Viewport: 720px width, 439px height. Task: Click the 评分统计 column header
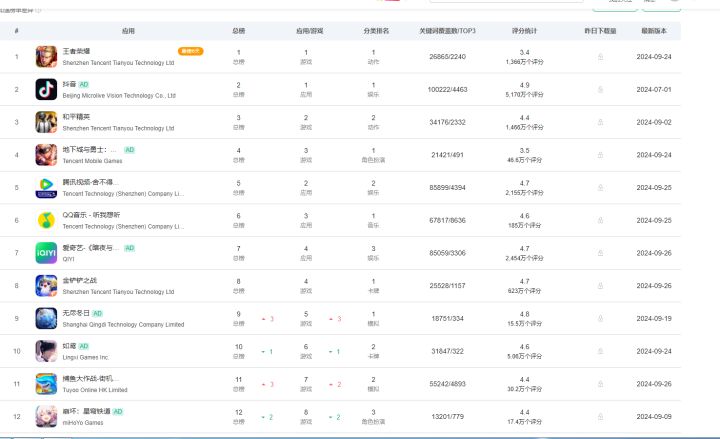pyautogui.click(x=524, y=31)
